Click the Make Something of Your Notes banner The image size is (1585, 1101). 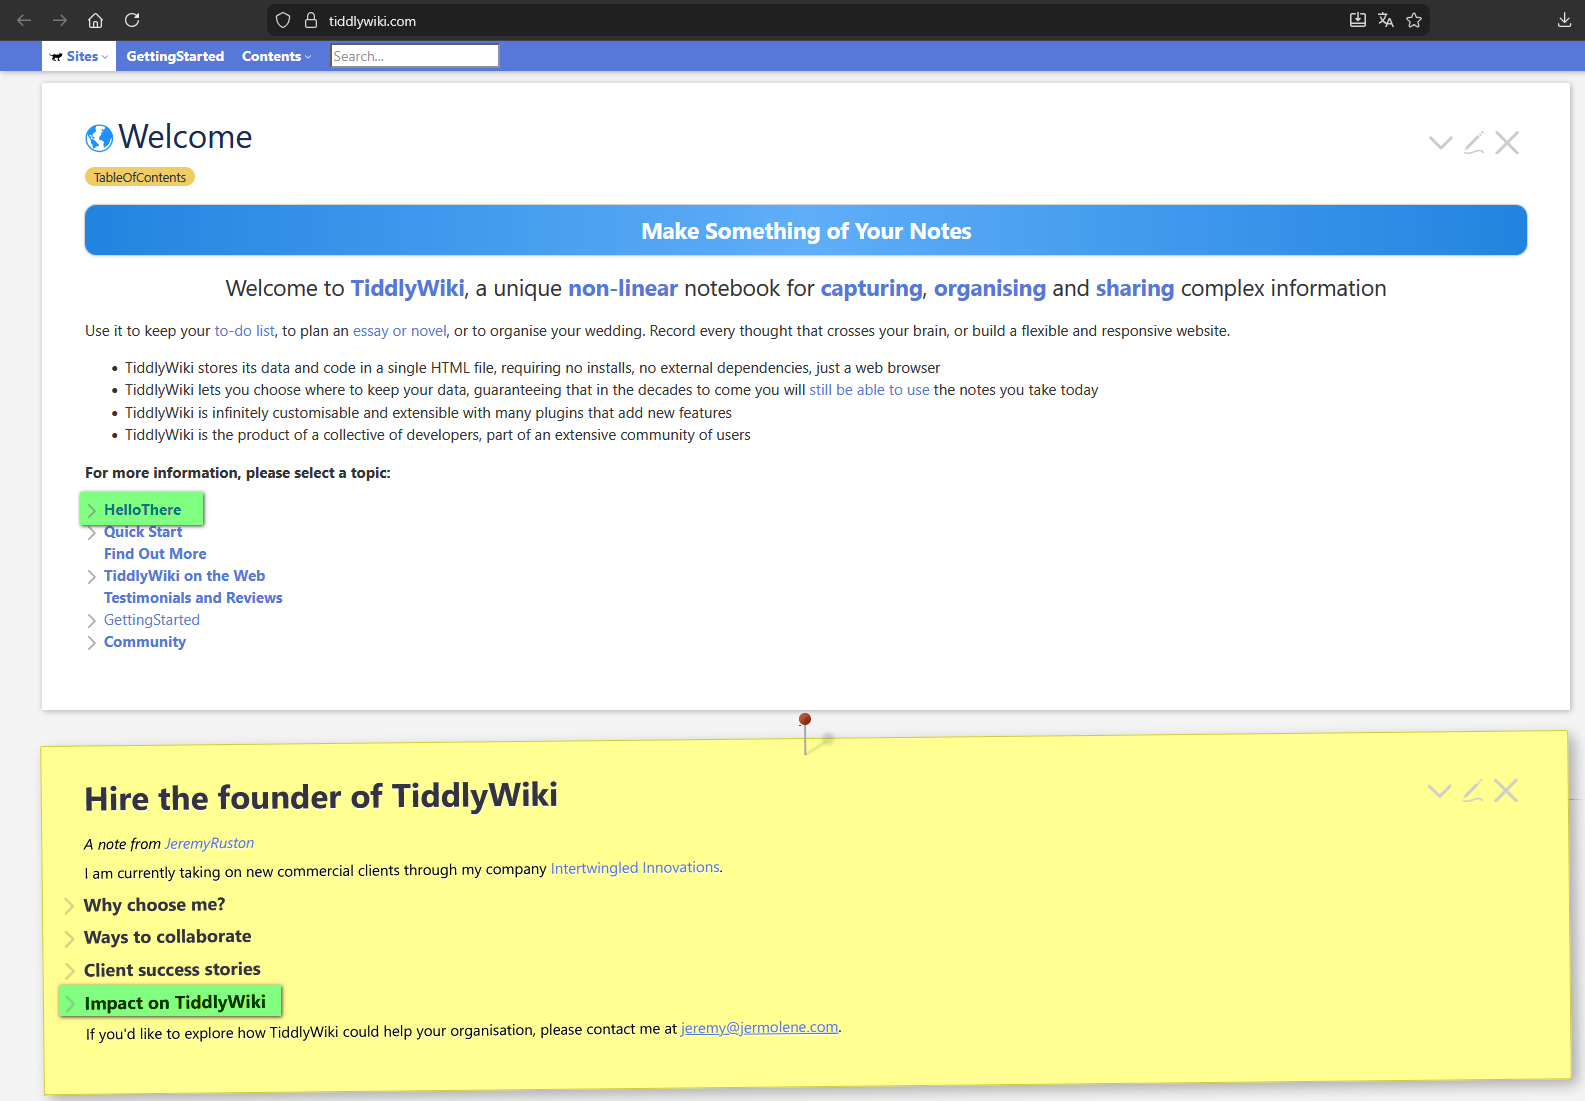pyautogui.click(x=805, y=231)
